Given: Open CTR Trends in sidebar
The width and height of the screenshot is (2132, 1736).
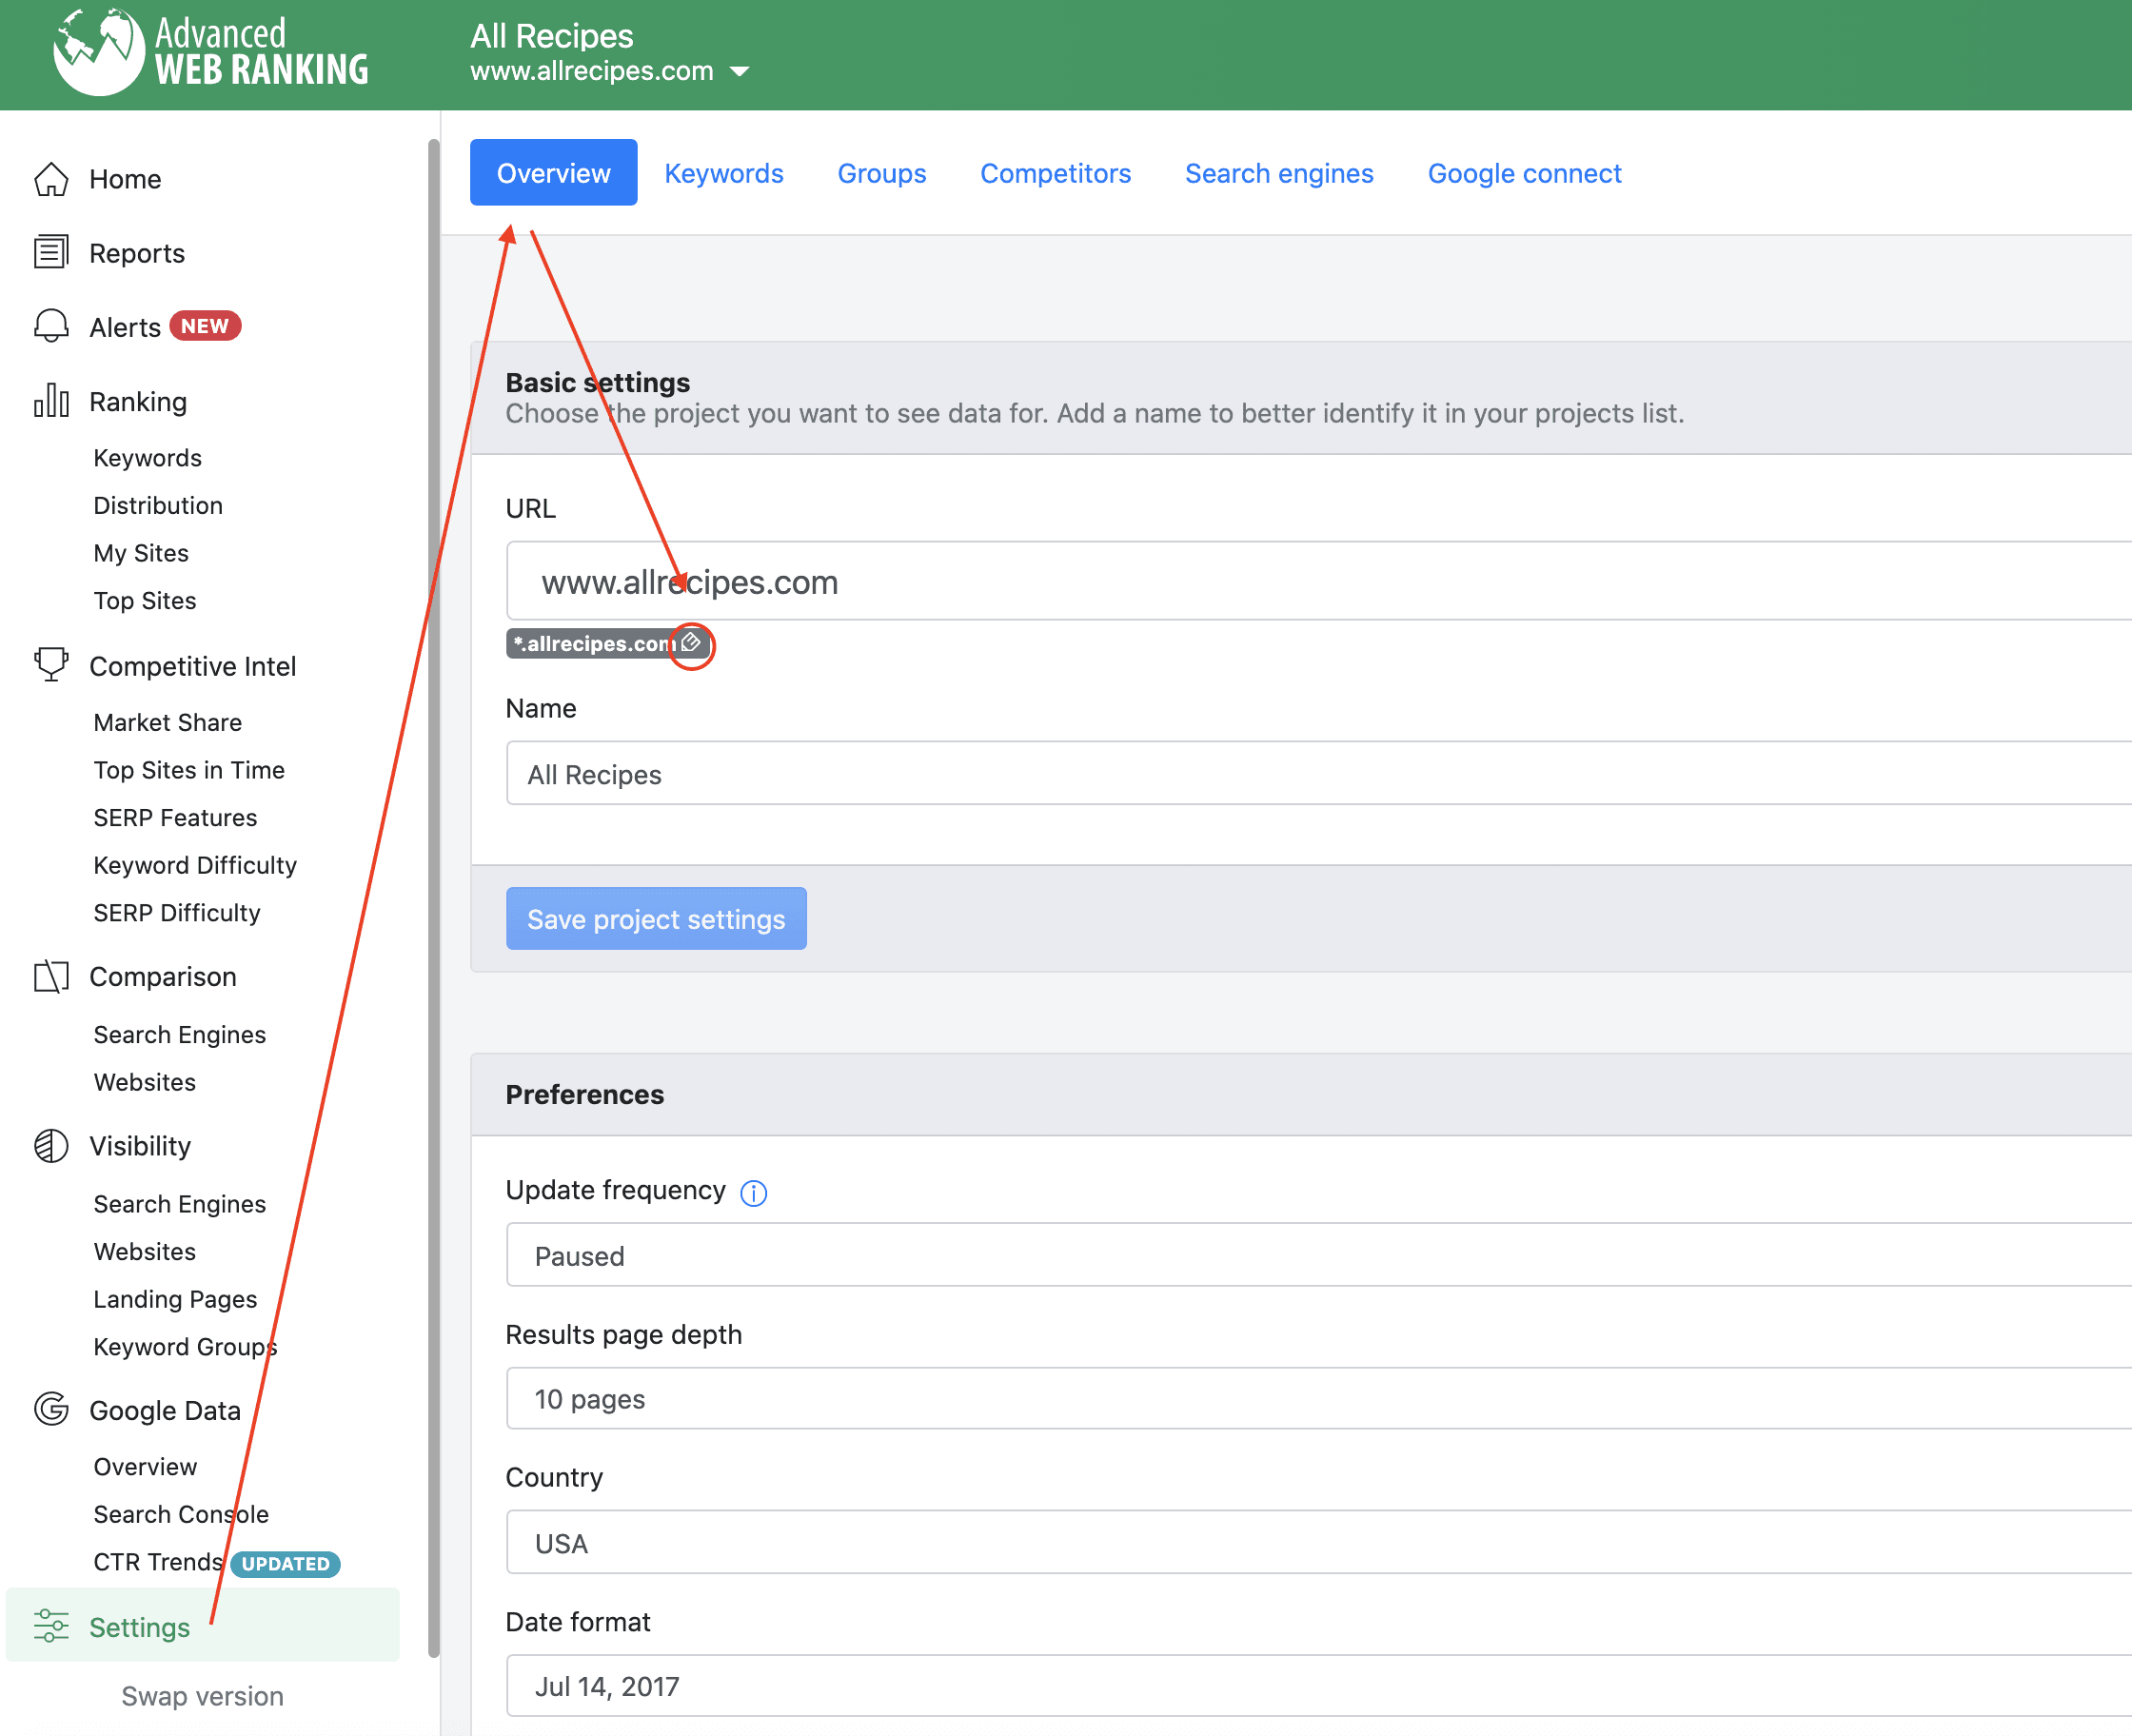Looking at the screenshot, I should pyautogui.click(x=158, y=1562).
